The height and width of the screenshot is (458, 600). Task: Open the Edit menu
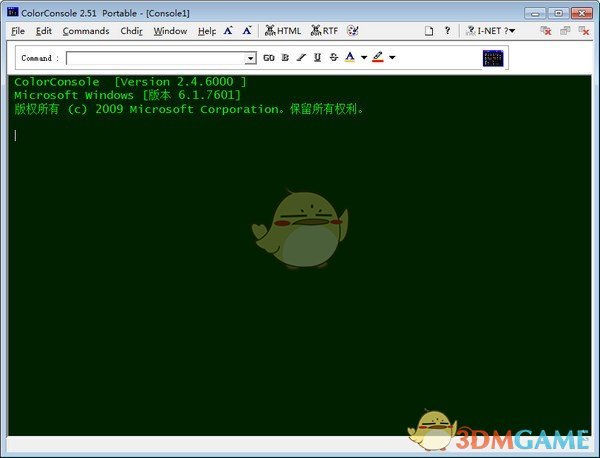coord(44,31)
